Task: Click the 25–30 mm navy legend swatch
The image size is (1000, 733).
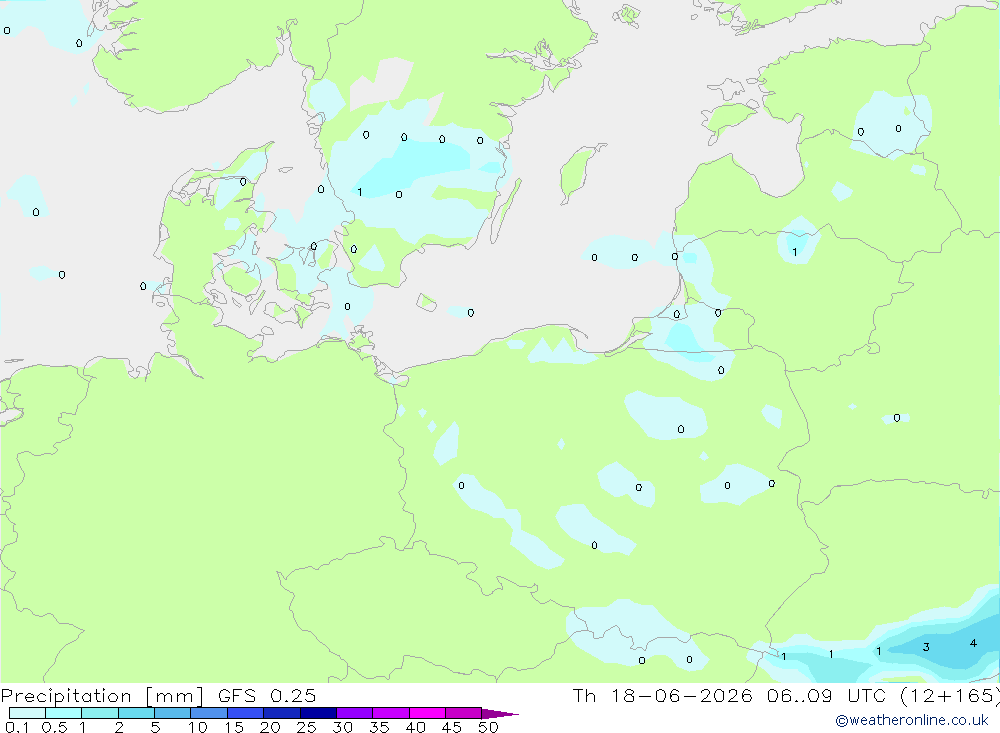Action: [318, 713]
